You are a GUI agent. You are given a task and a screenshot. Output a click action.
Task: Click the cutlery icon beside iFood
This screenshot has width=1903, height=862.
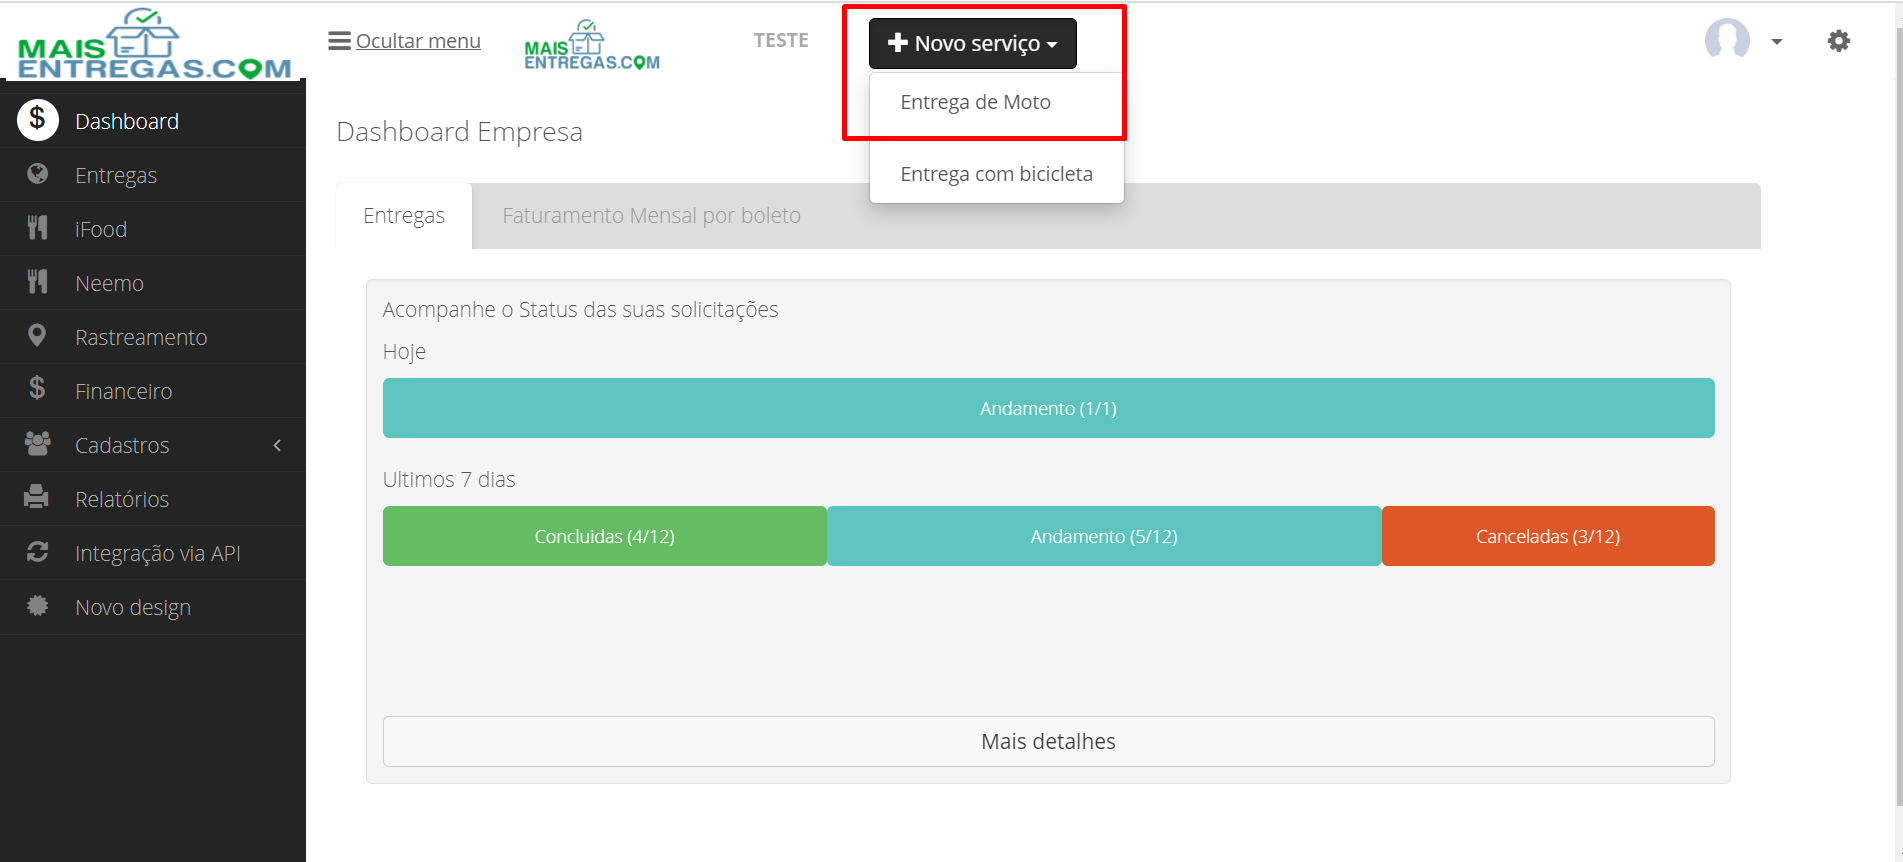pyautogui.click(x=37, y=228)
